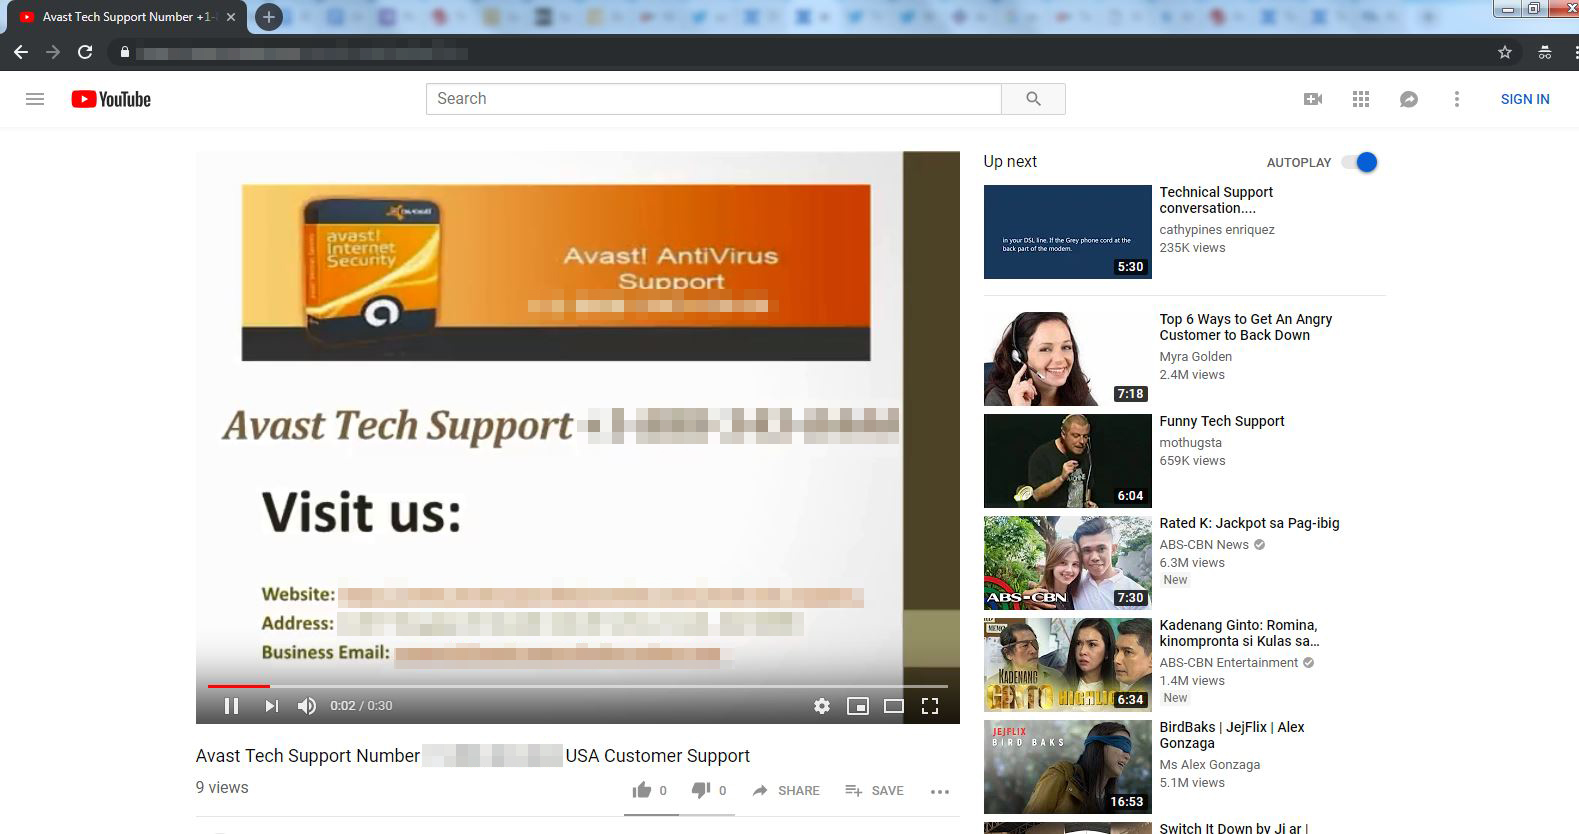Reload the current page
This screenshot has width=1579, height=834.
point(85,52)
